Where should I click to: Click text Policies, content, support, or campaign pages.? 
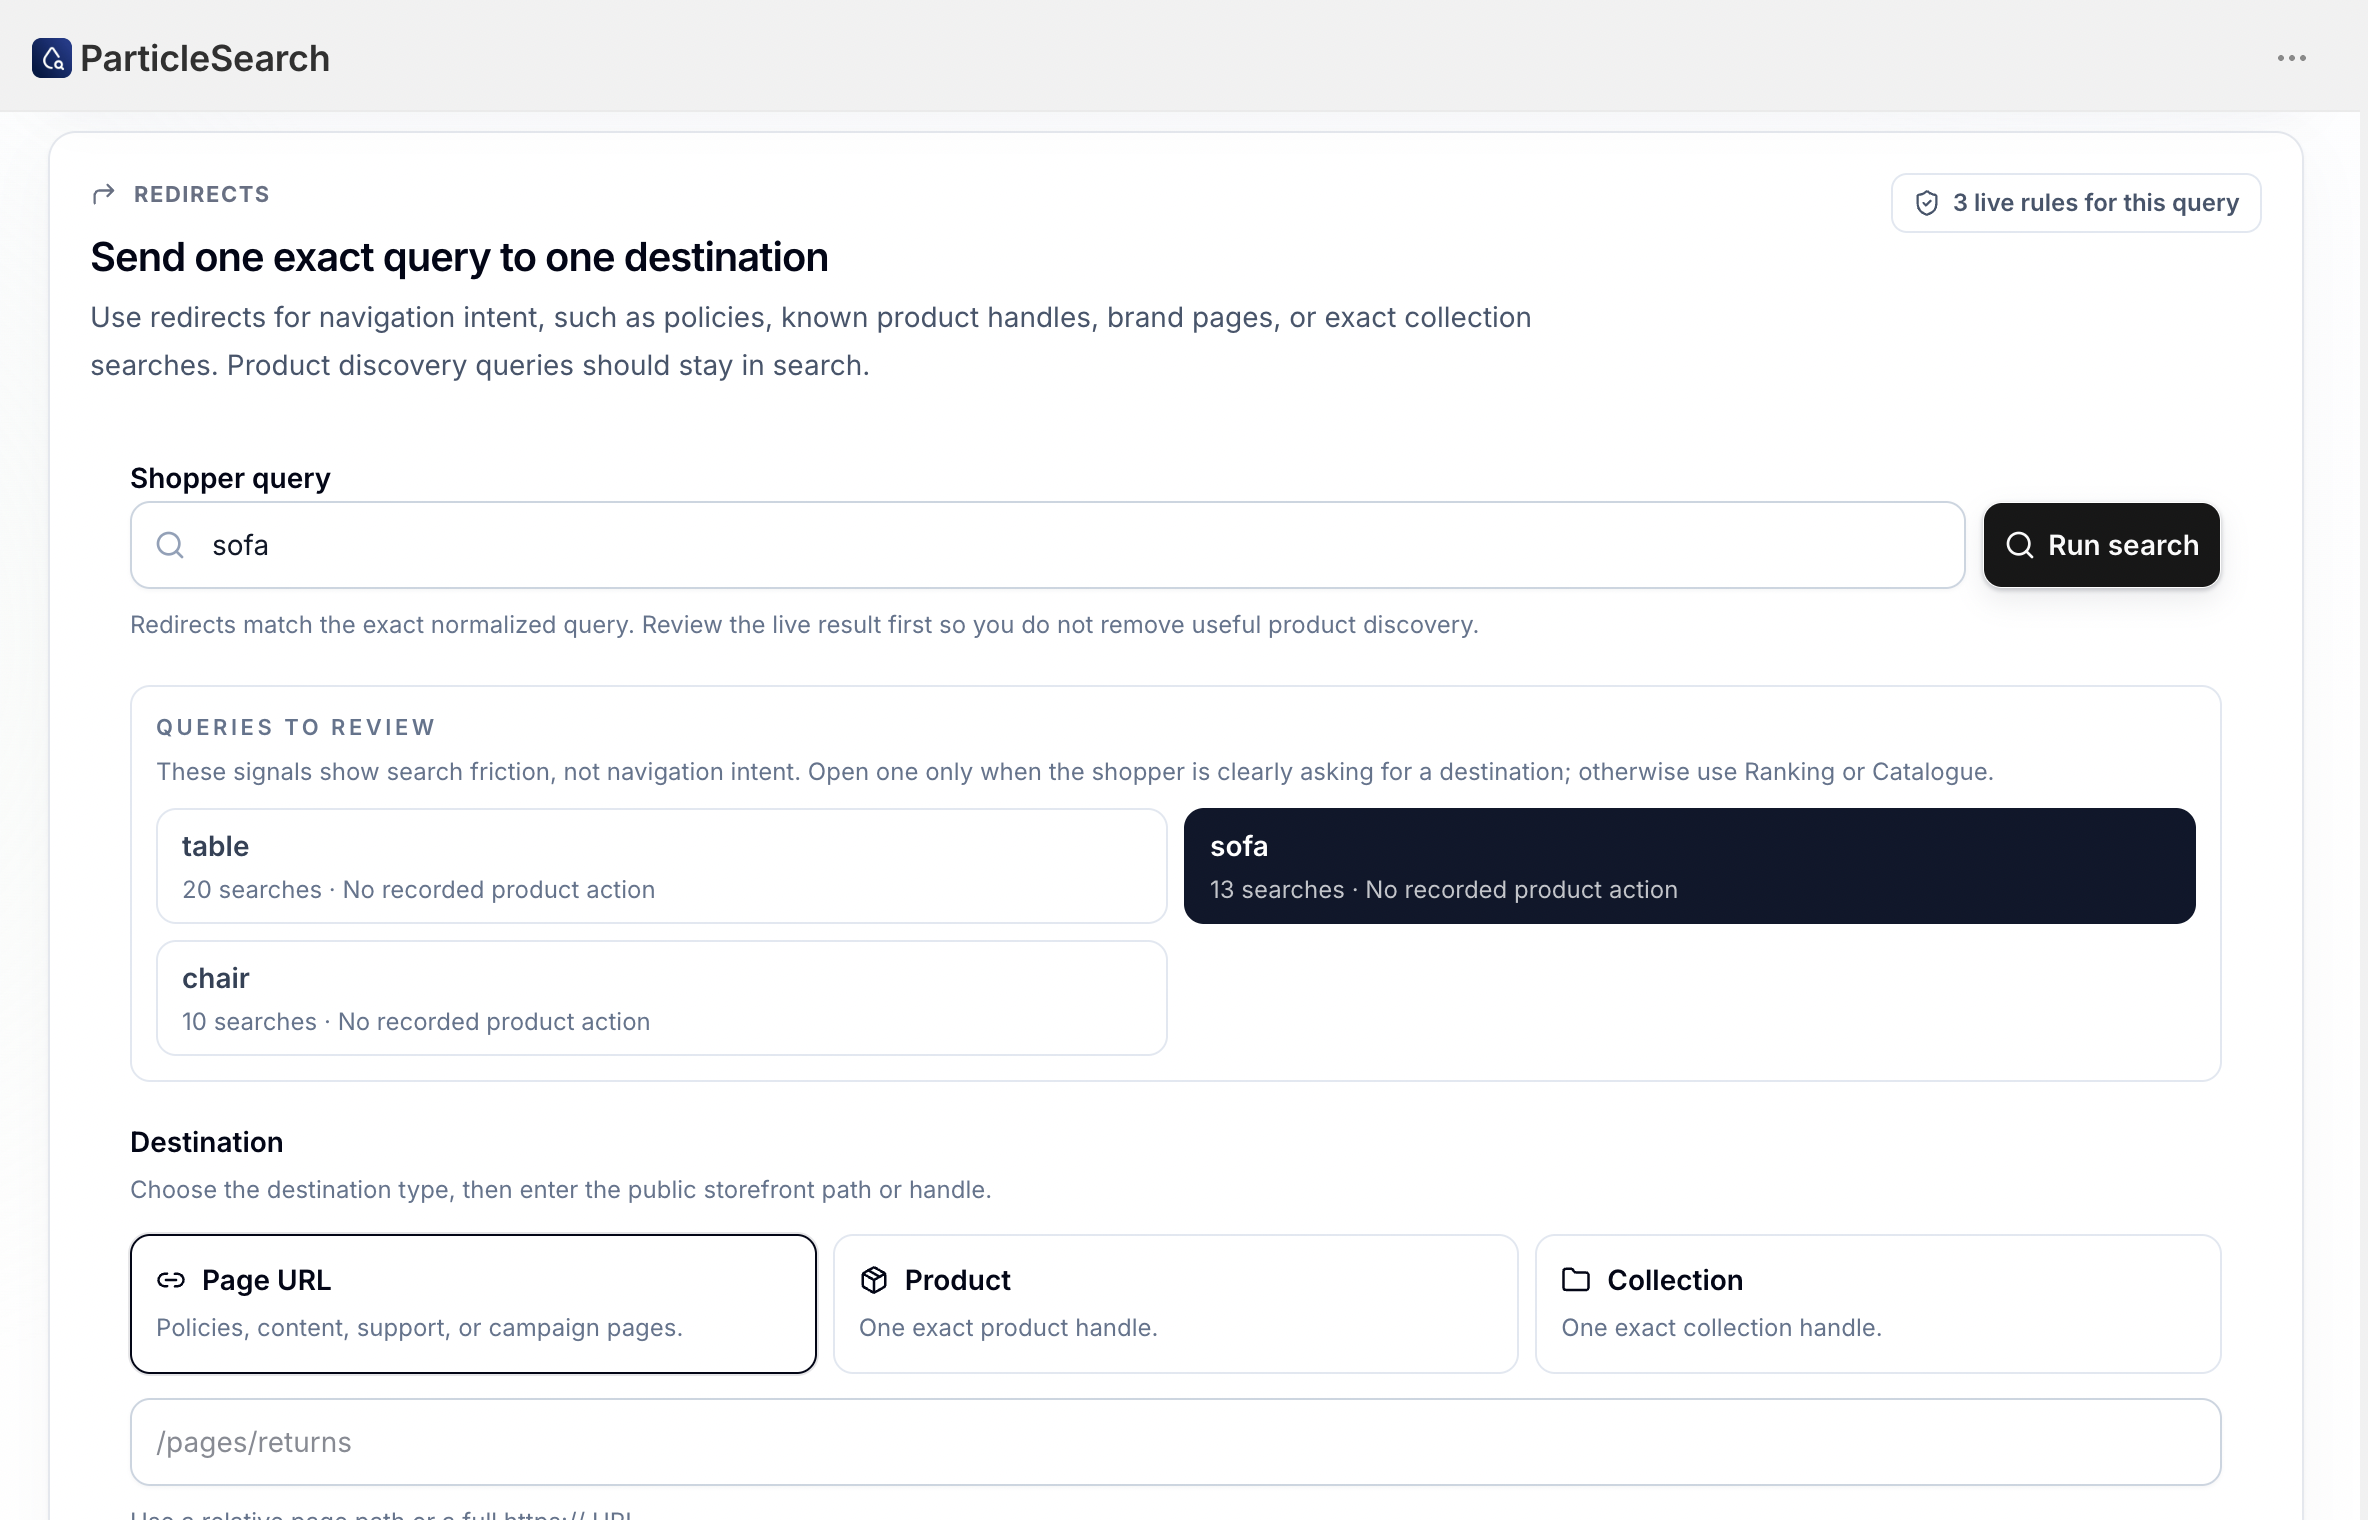(420, 1328)
